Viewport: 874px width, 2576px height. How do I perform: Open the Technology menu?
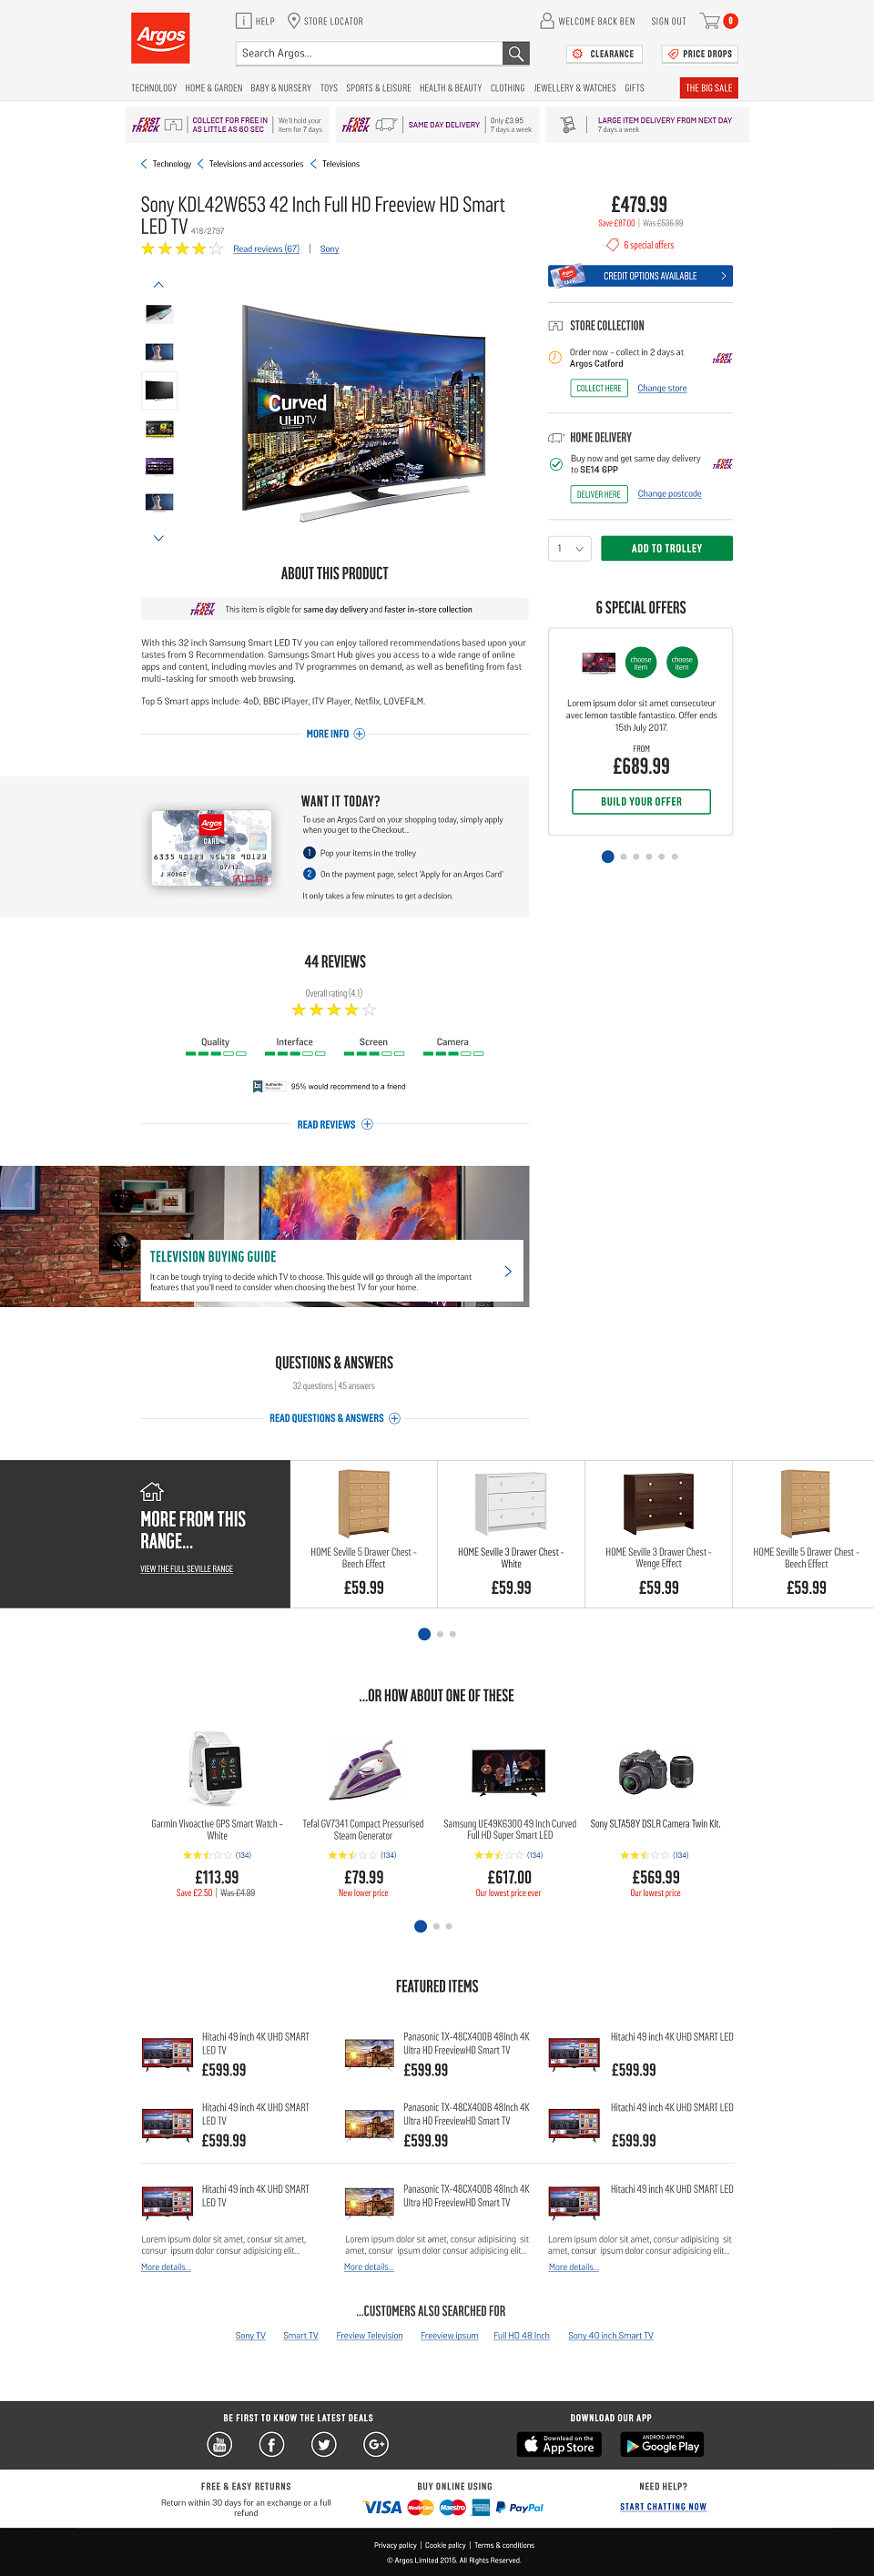[154, 88]
